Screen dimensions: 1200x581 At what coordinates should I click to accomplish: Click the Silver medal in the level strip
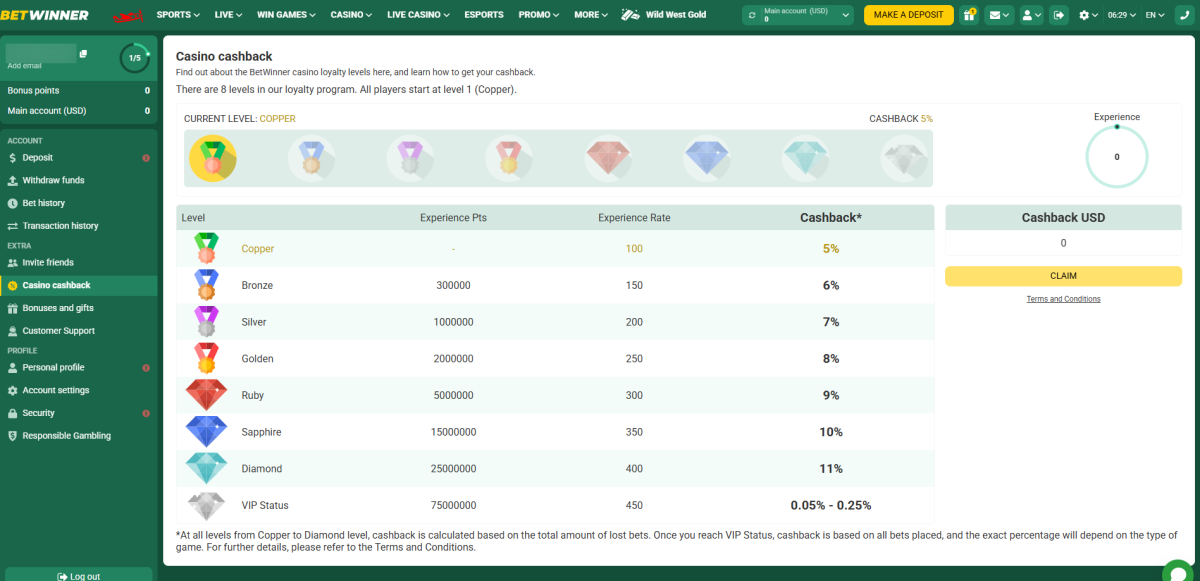[x=411, y=158]
